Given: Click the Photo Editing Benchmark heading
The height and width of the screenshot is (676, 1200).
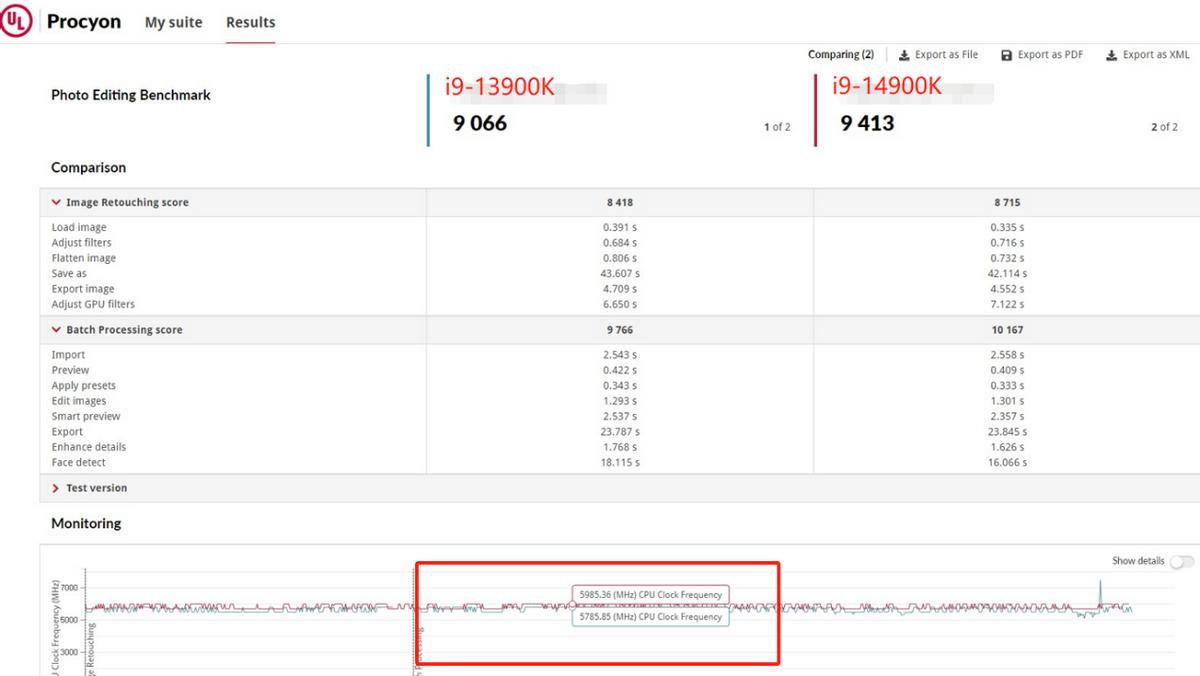Looking at the screenshot, I should [131, 95].
